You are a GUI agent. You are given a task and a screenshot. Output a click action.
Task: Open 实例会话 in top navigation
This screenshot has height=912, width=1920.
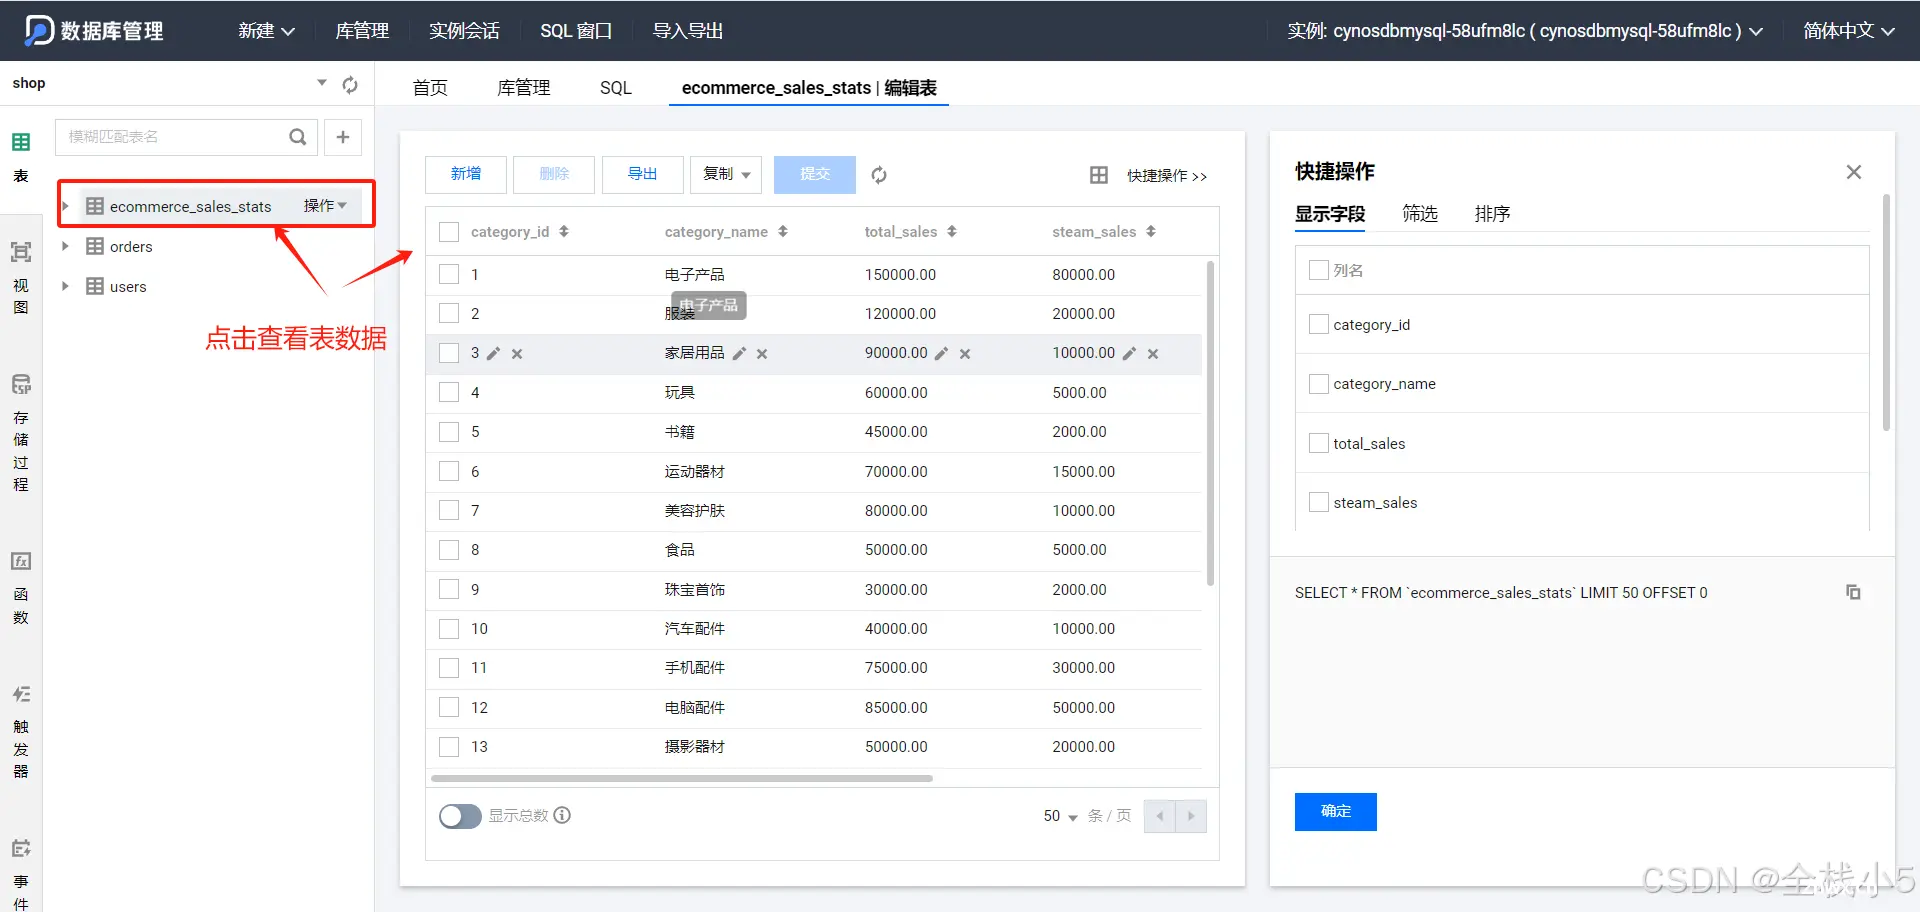pos(464,31)
